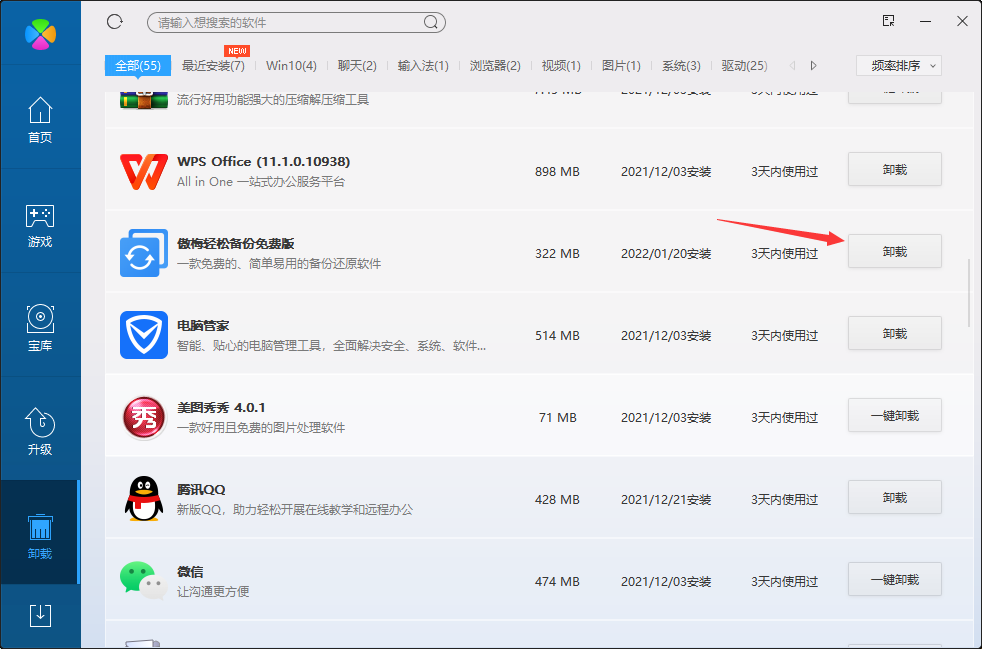Click the 傲梅轻松备份免费版 app icon
Image resolution: width=982 pixels, height=649 pixels.
click(143, 253)
